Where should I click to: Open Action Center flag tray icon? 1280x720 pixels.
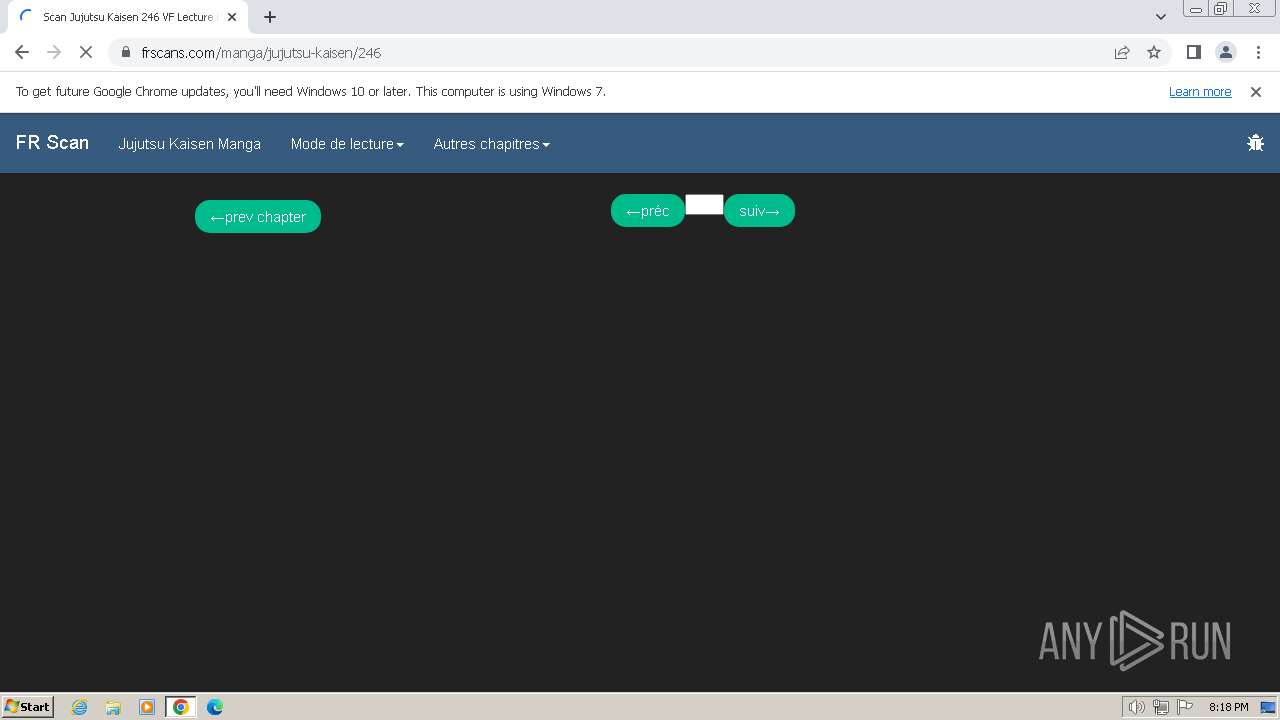(x=1185, y=707)
